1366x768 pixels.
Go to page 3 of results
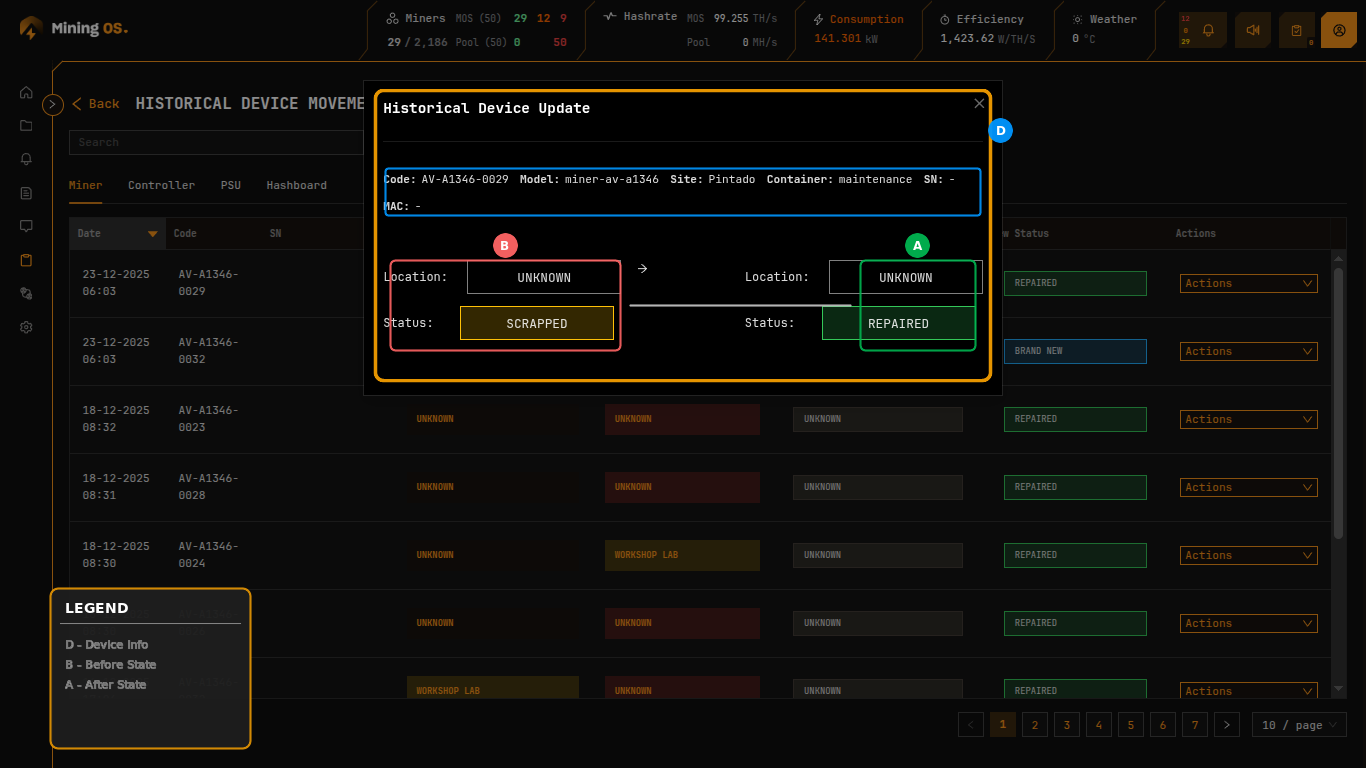(1066, 725)
